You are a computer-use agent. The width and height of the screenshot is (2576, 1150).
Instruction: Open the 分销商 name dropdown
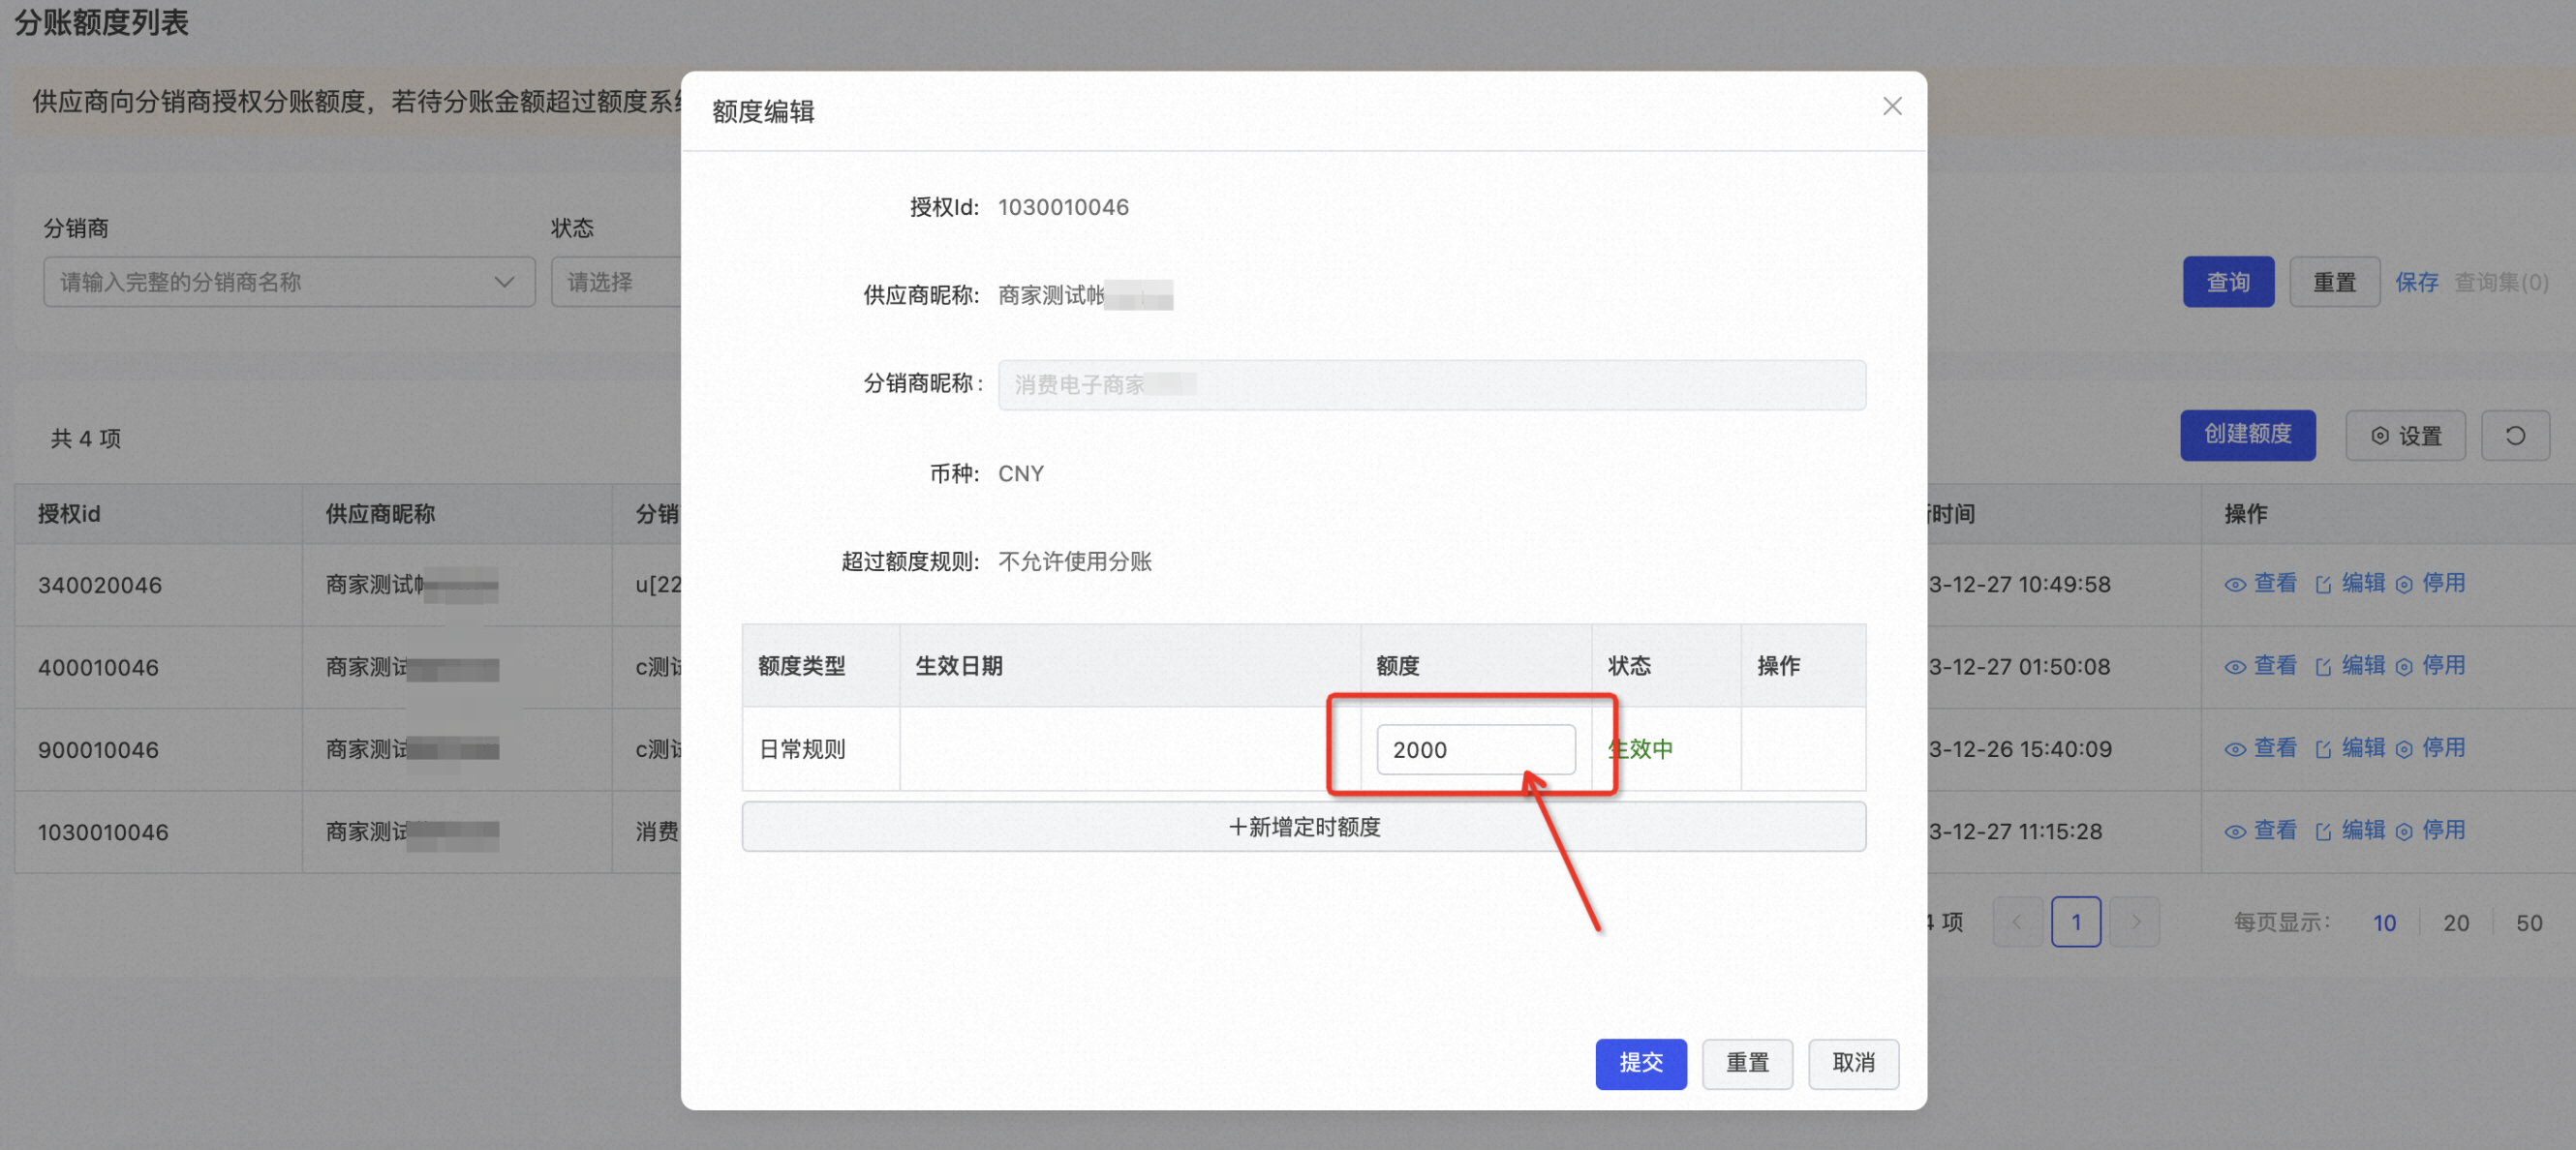288,282
